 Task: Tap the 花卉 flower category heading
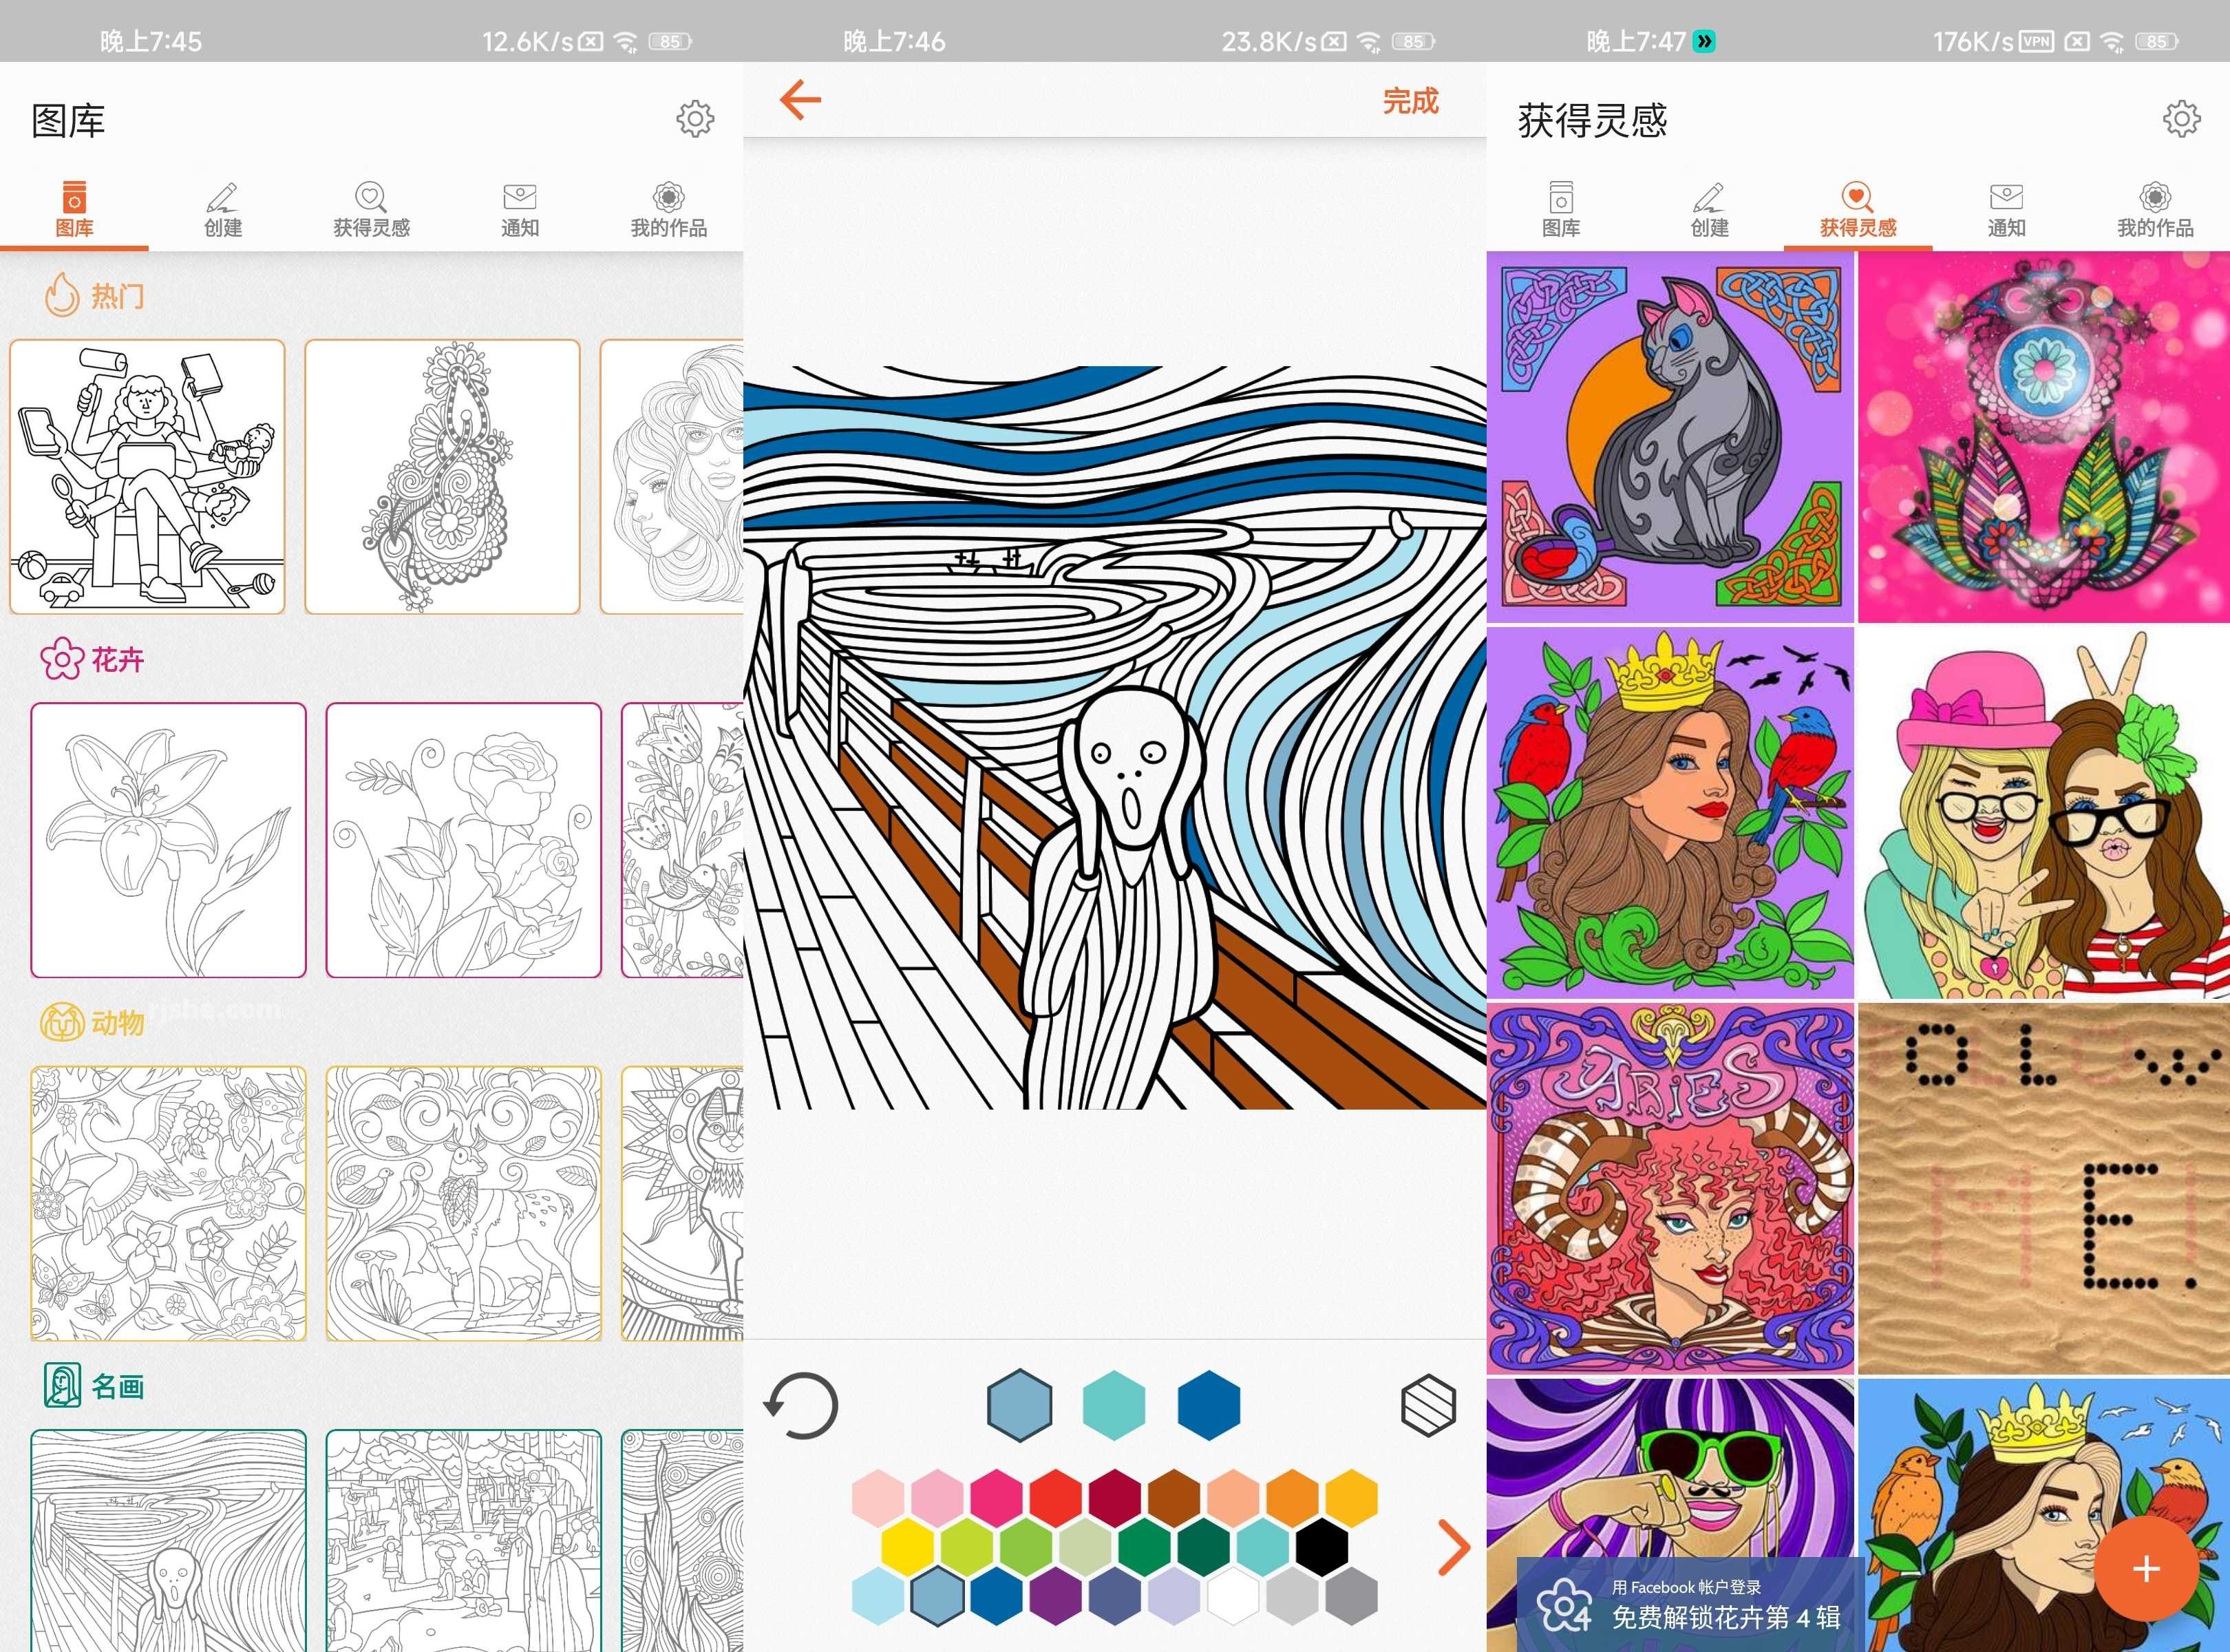point(92,660)
